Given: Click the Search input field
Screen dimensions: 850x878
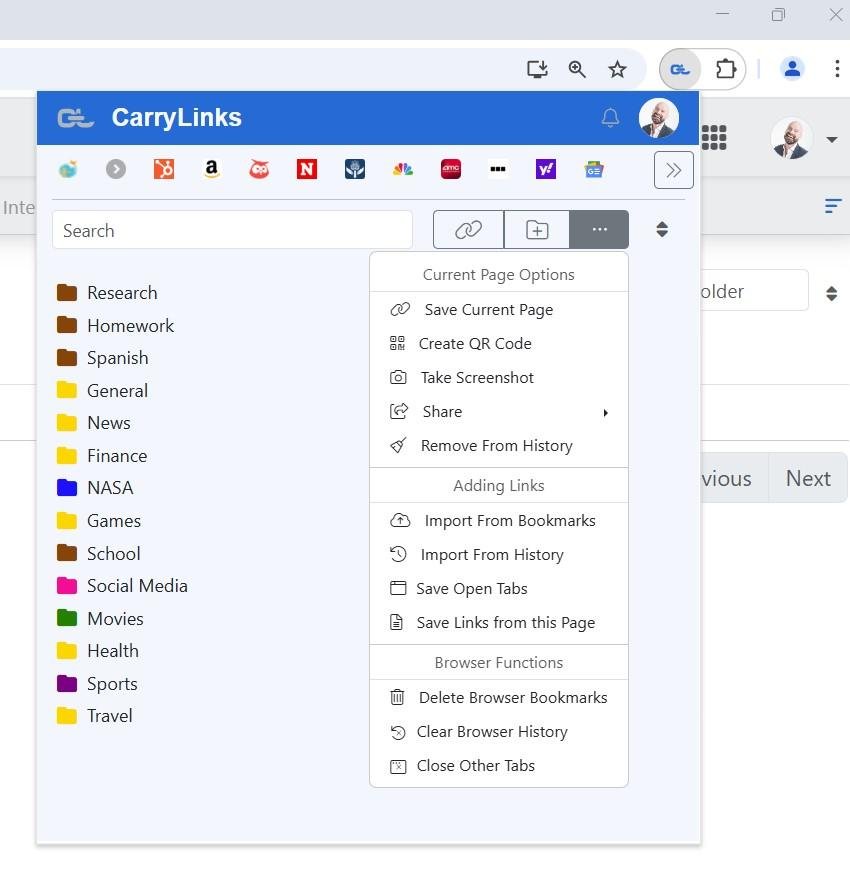Looking at the screenshot, I should pyautogui.click(x=232, y=230).
